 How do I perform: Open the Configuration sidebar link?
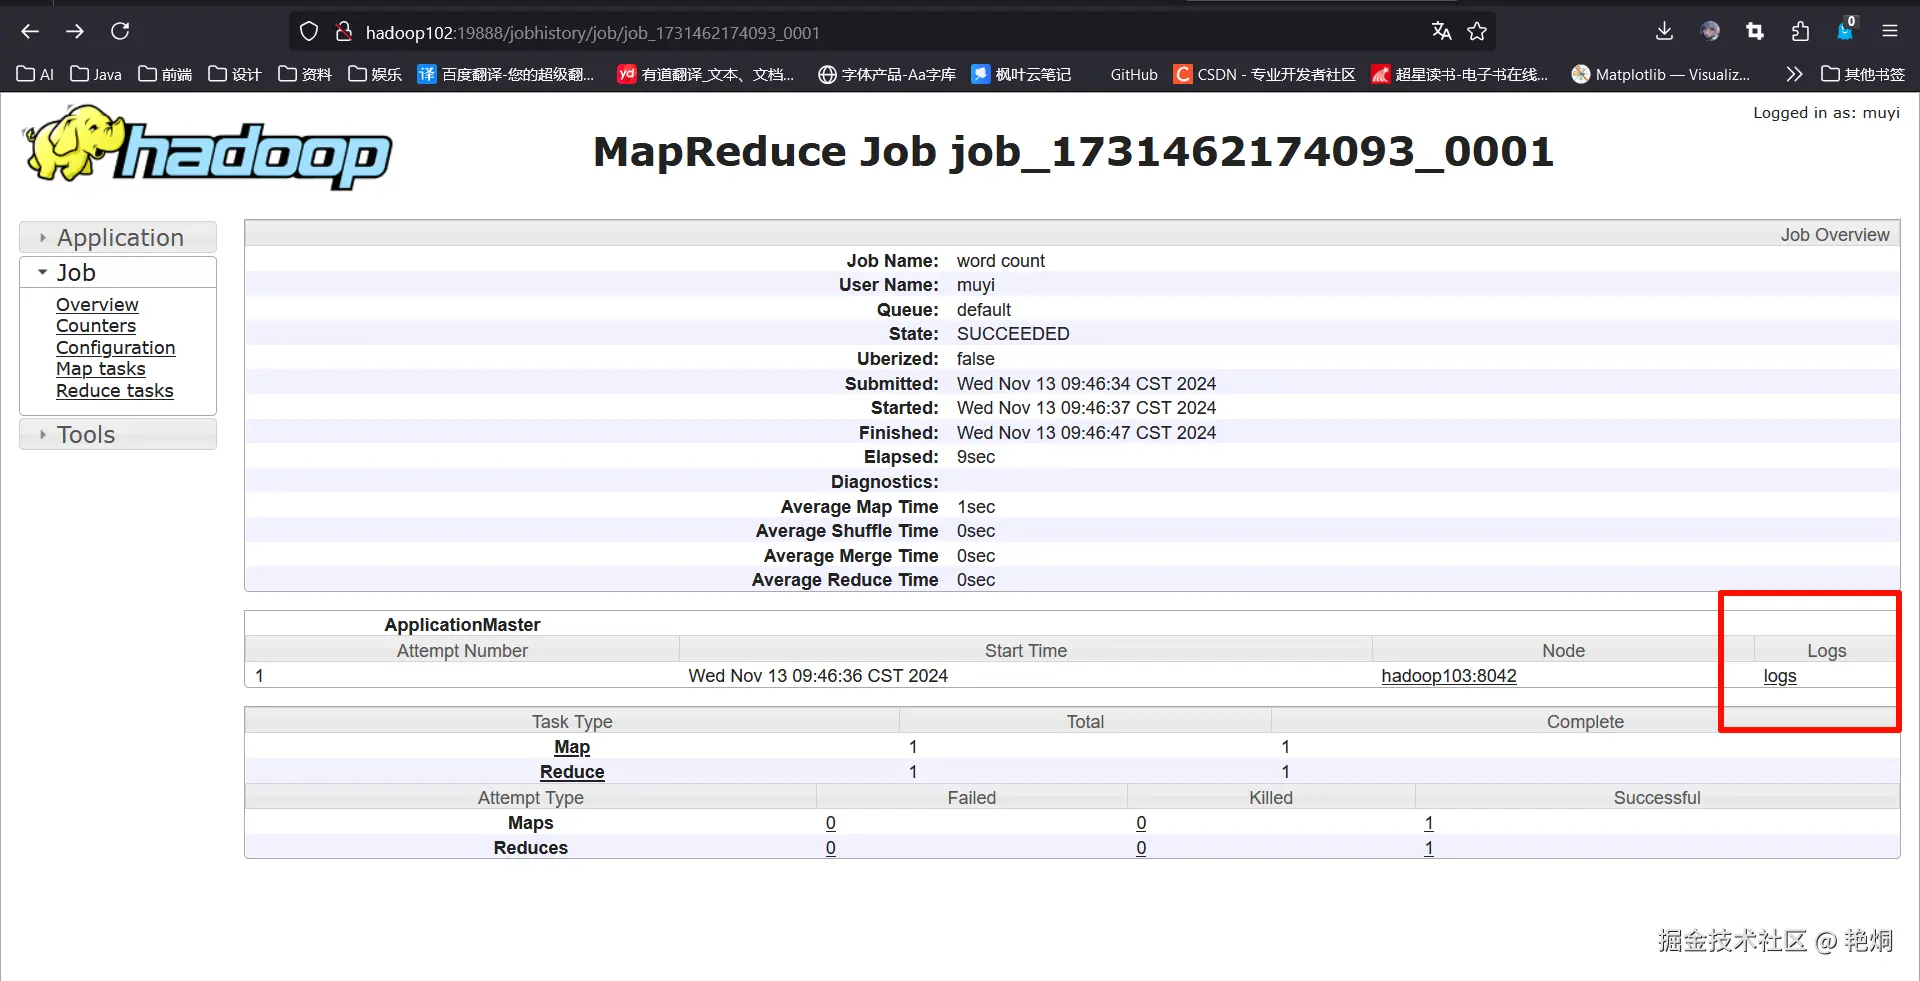(115, 348)
